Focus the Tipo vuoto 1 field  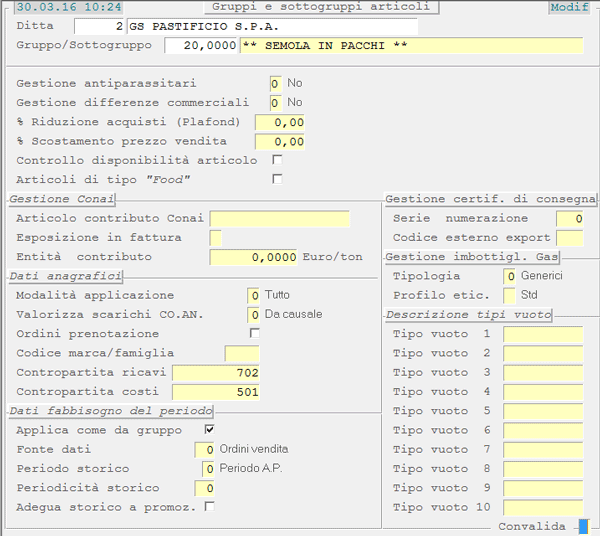click(x=542, y=334)
